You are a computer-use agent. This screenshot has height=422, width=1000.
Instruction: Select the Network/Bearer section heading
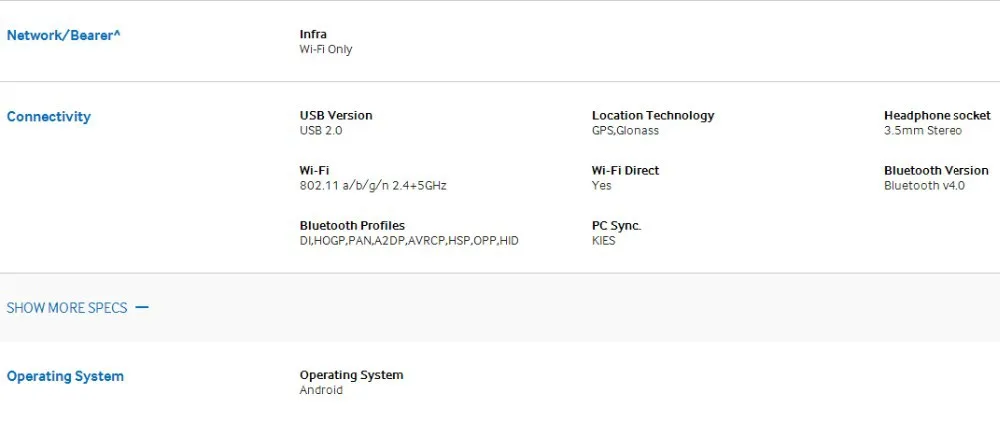pos(63,35)
